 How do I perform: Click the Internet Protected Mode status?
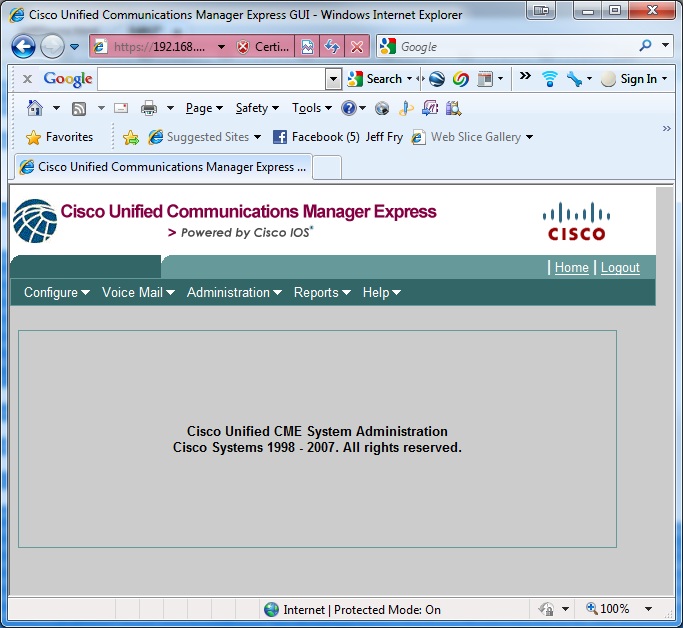(353, 610)
